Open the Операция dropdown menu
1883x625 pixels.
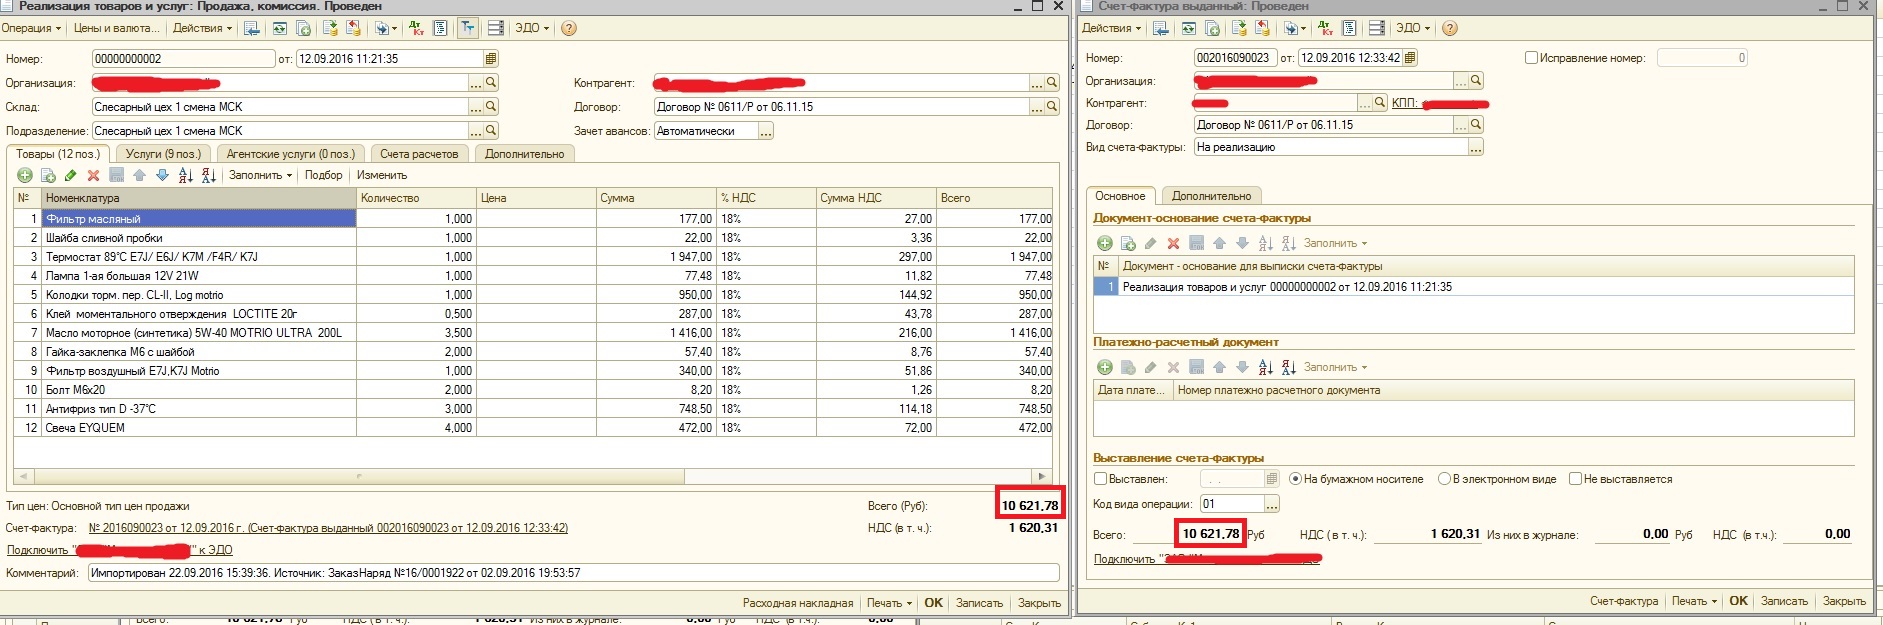pyautogui.click(x=31, y=28)
